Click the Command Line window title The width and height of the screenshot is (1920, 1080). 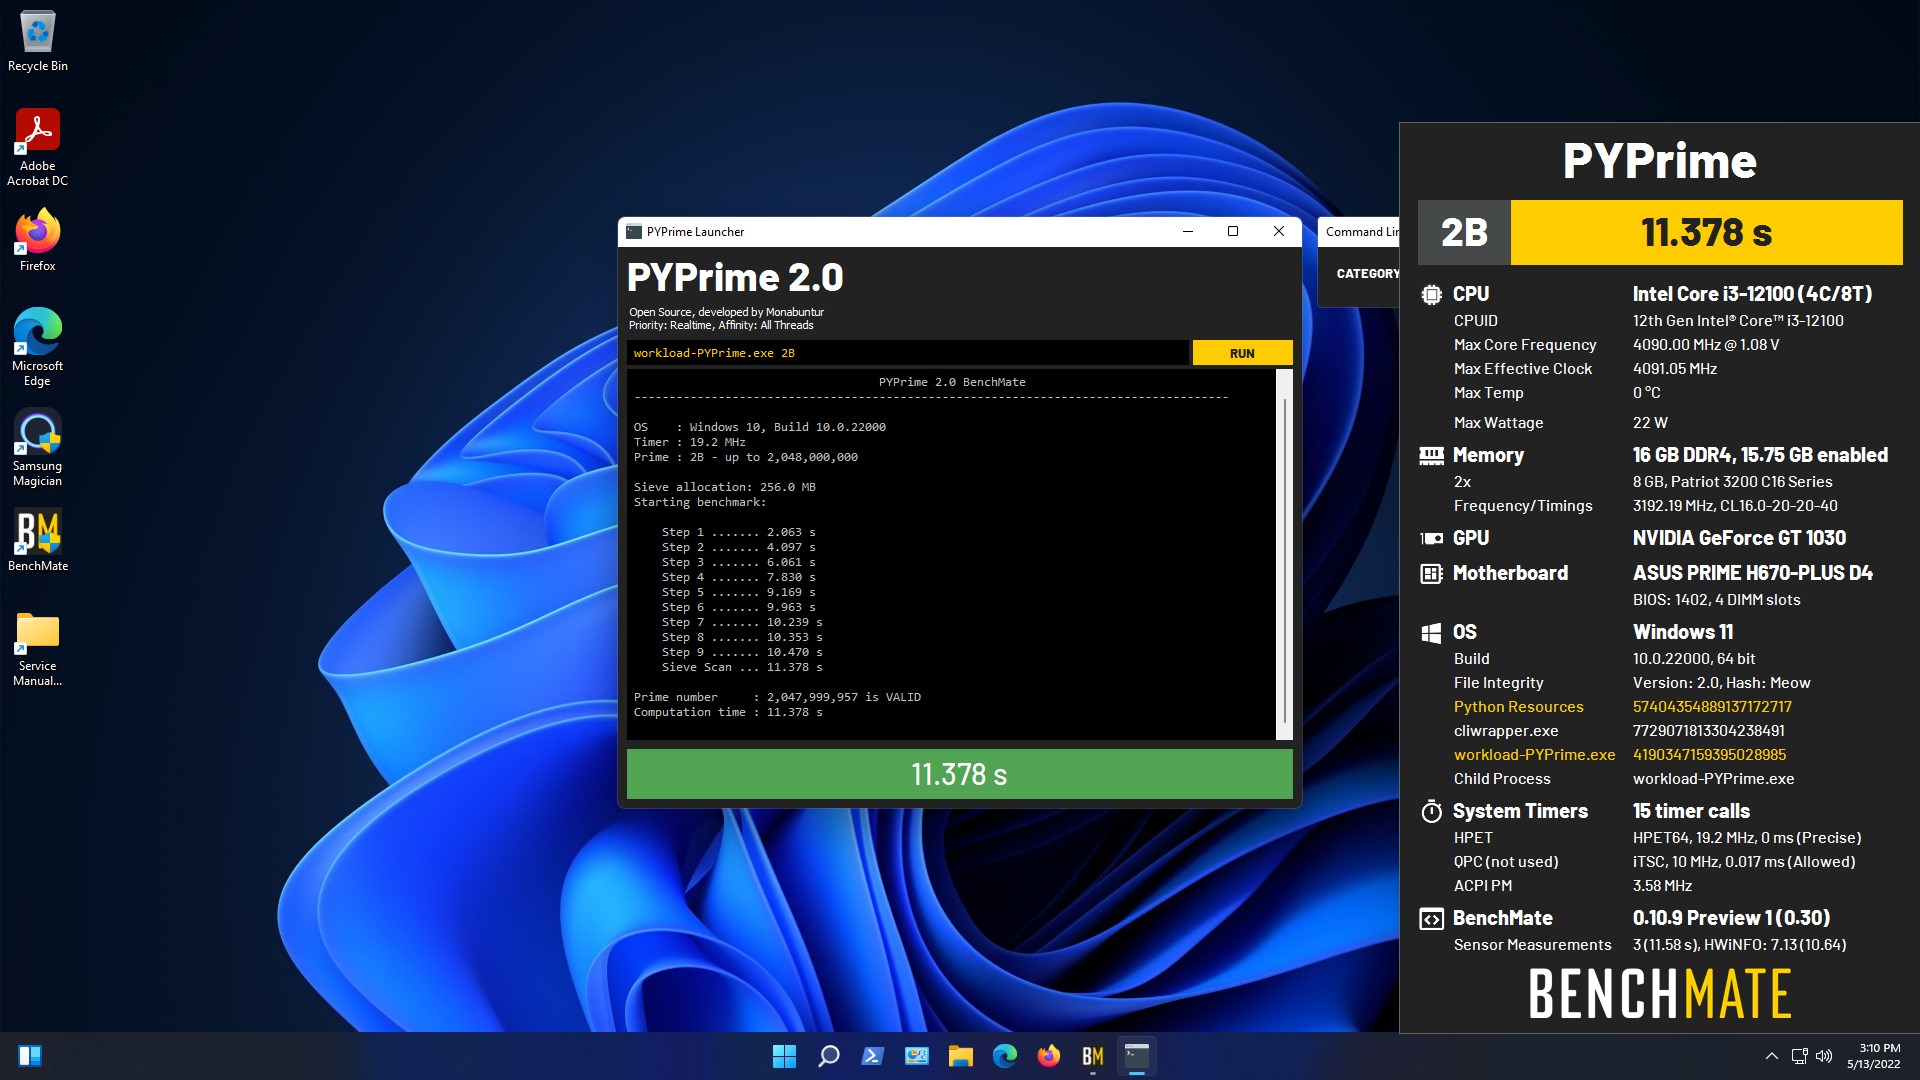1362,232
